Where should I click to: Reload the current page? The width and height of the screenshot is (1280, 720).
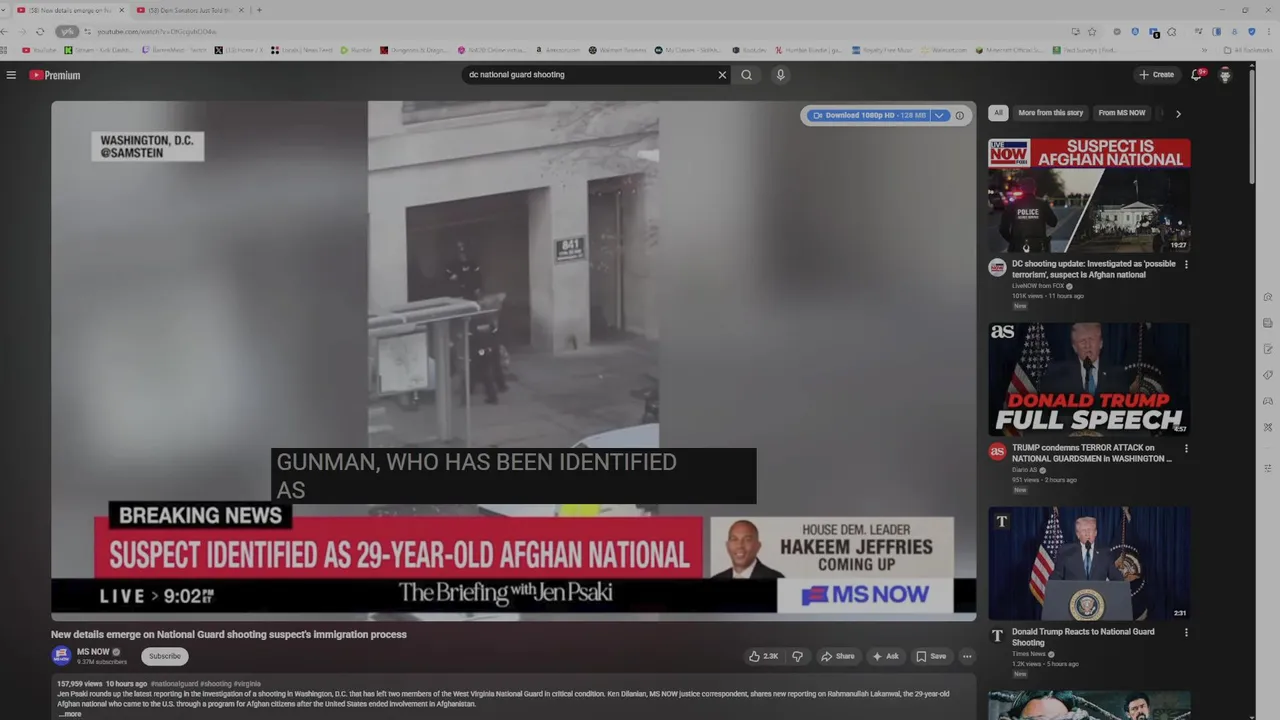pyautogui.click(x=40, y=31)
